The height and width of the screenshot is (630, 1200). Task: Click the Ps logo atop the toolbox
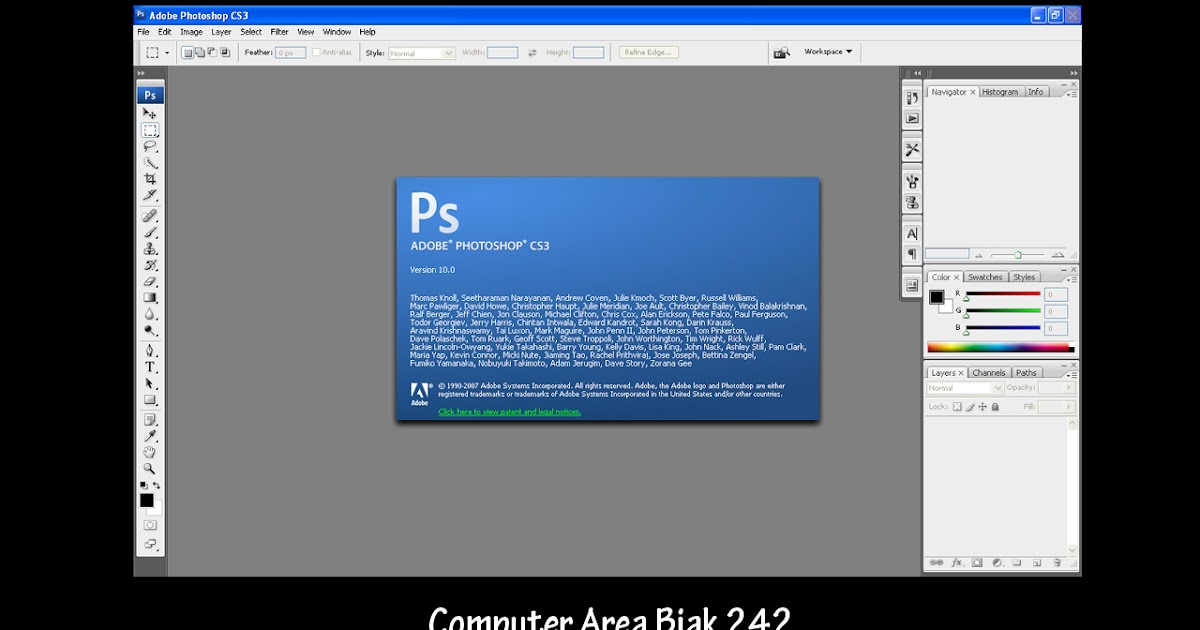[x=150, y=95]
